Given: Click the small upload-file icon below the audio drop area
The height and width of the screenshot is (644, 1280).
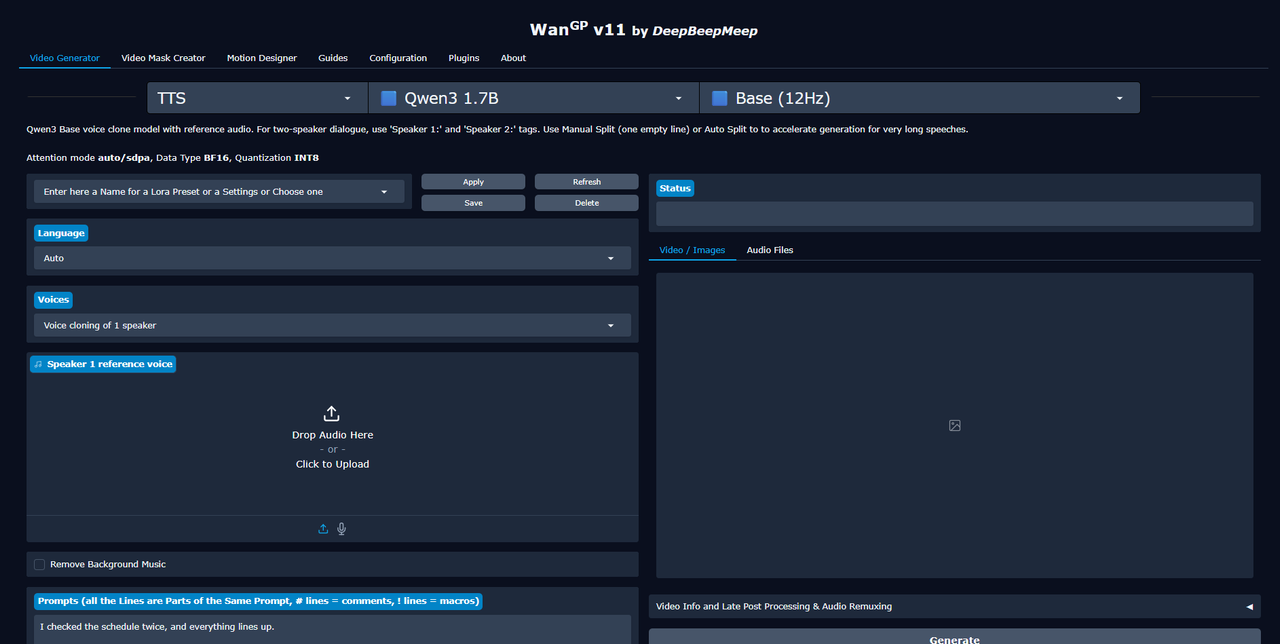Looking at the screenshot, I should pos(323,529).
